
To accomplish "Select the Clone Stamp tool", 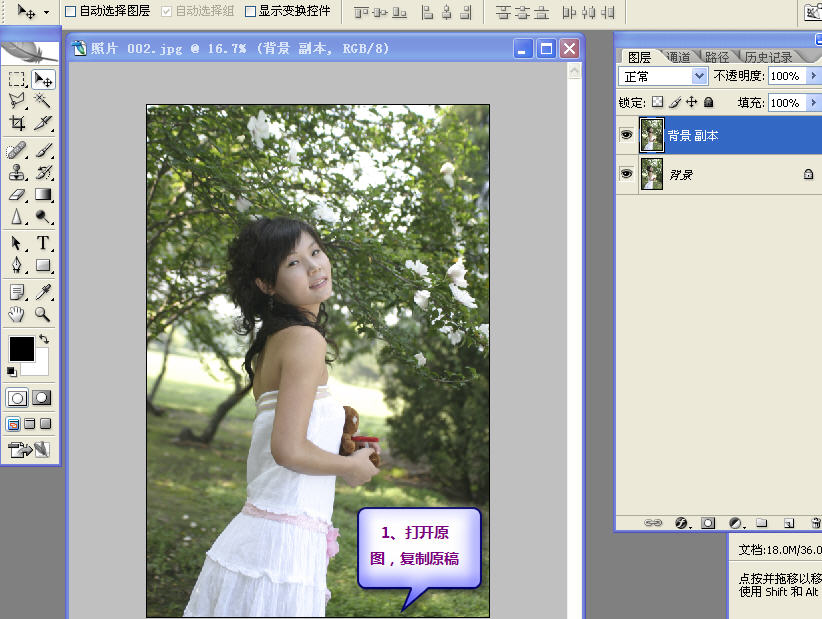I will pyautogui.click(x=17, y=172).
